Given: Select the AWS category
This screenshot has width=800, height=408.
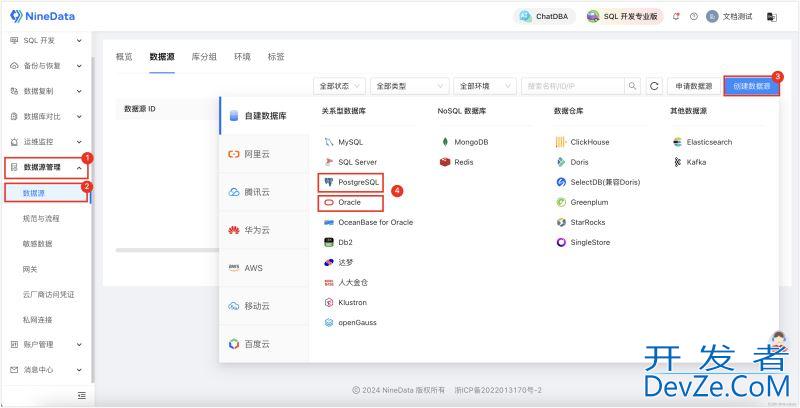Looking at the screenshot, I should [x=264, y=268].
